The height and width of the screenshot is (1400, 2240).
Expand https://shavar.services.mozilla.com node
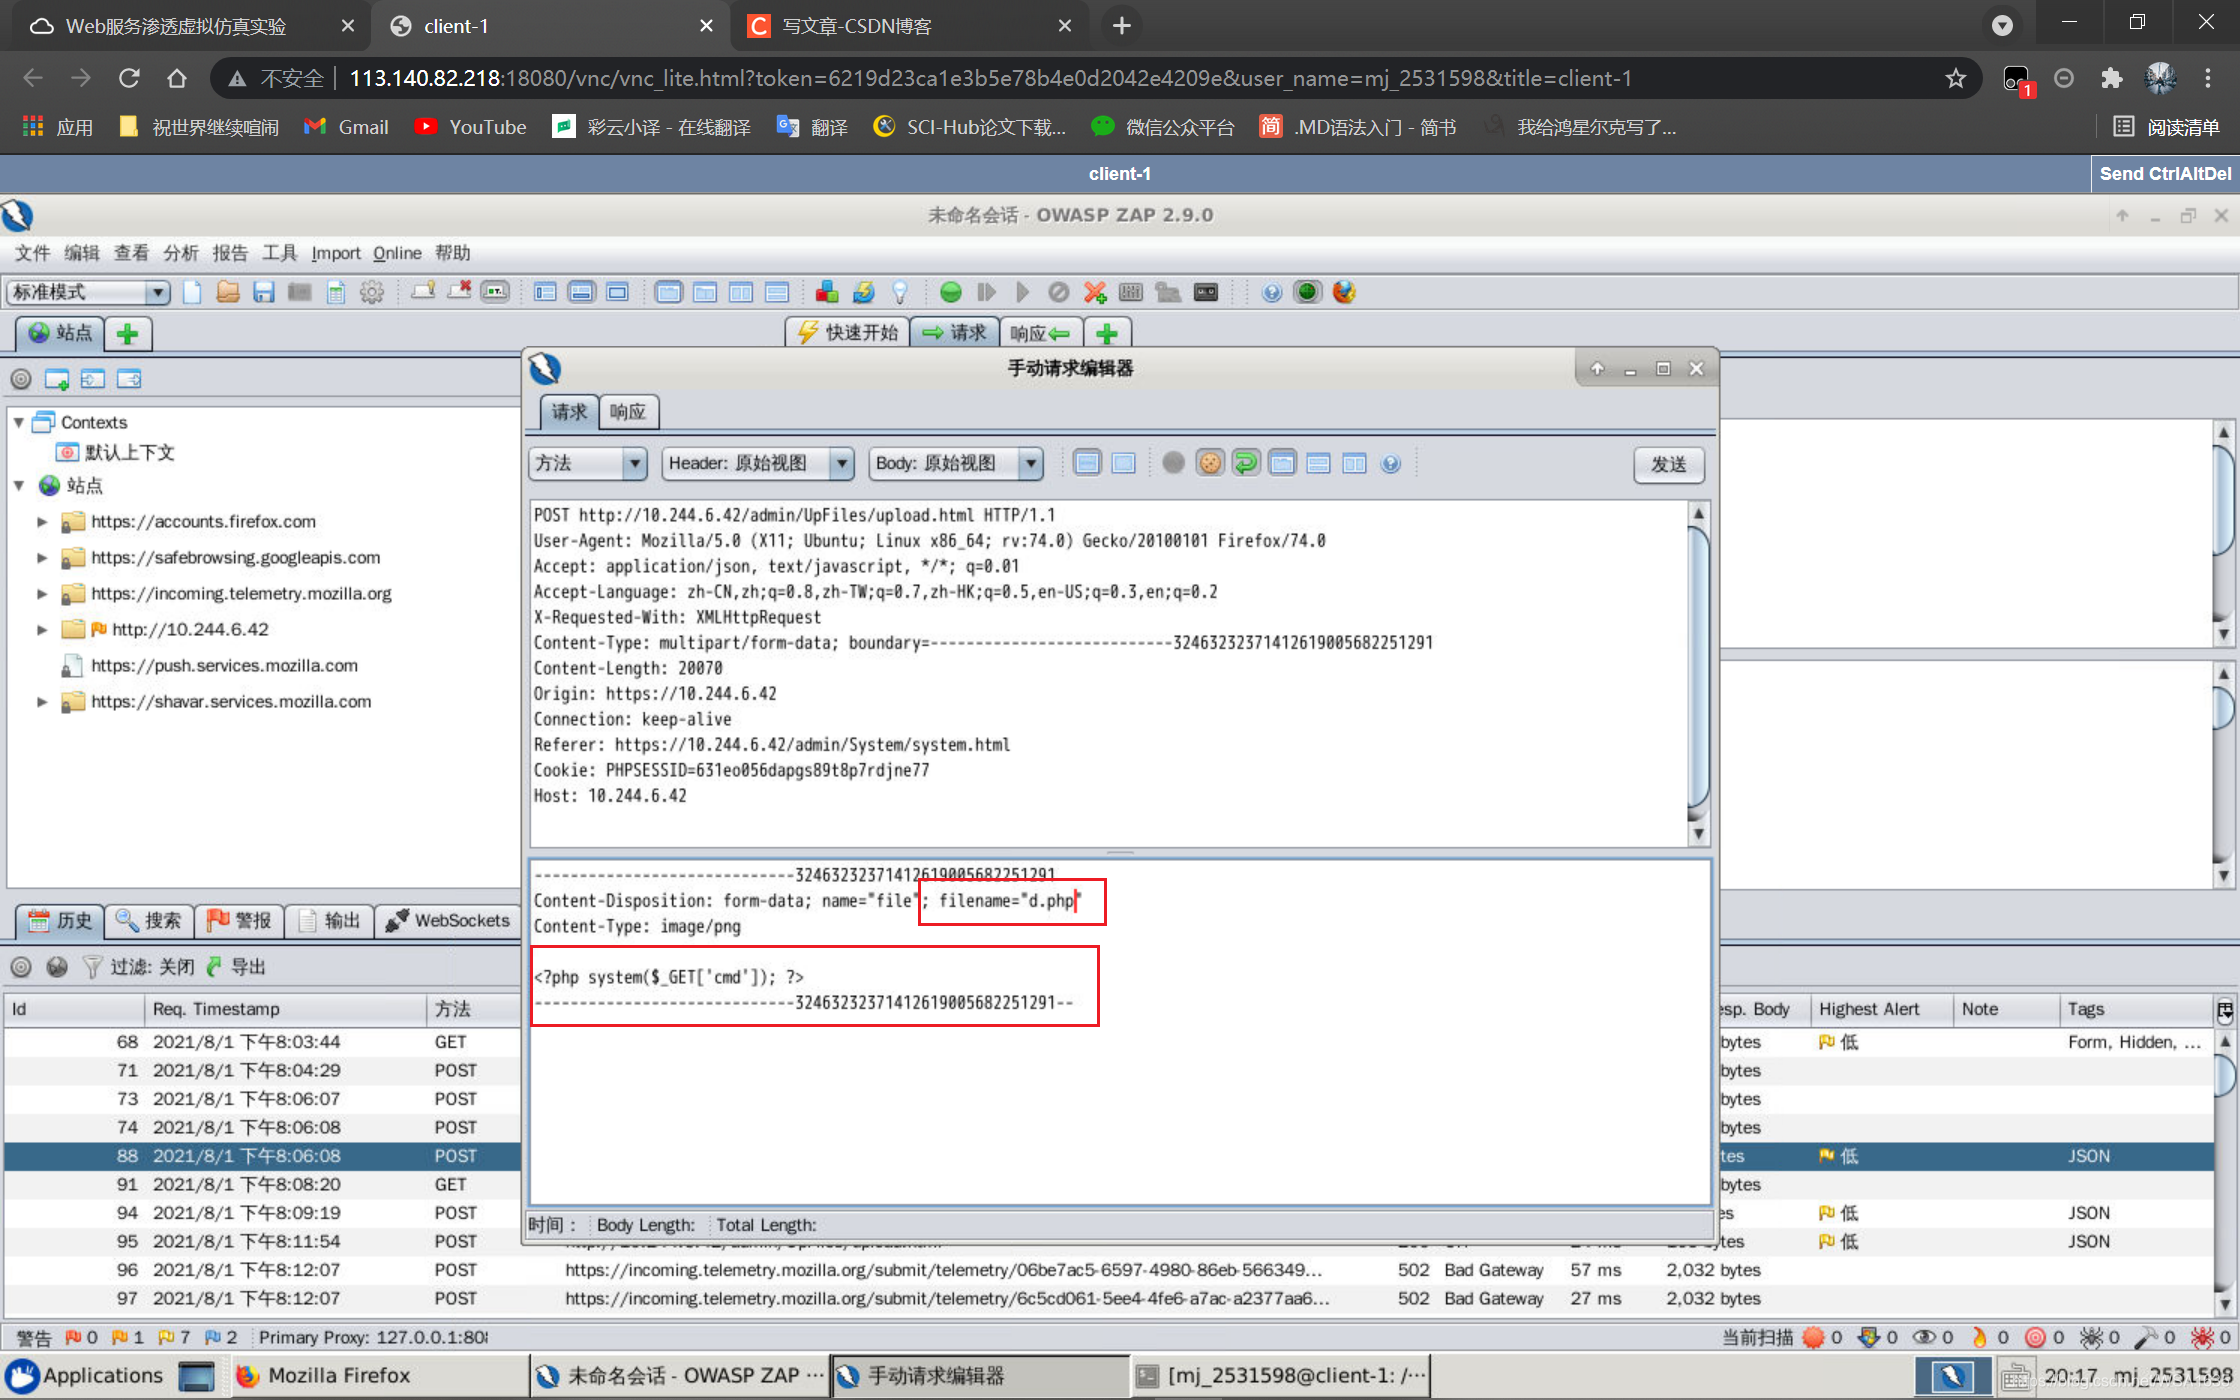pos(42,702)
